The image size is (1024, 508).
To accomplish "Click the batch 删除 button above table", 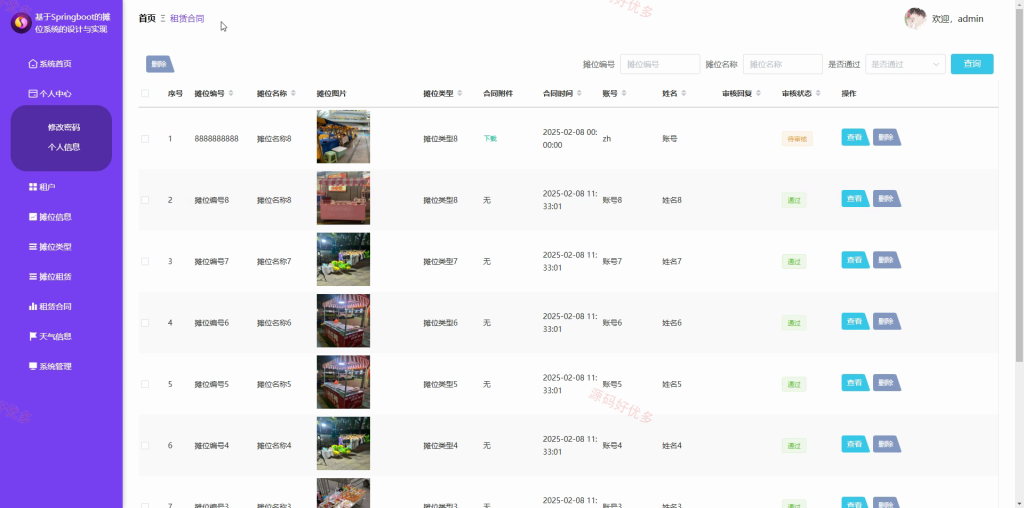I will (x=160, y=64).
